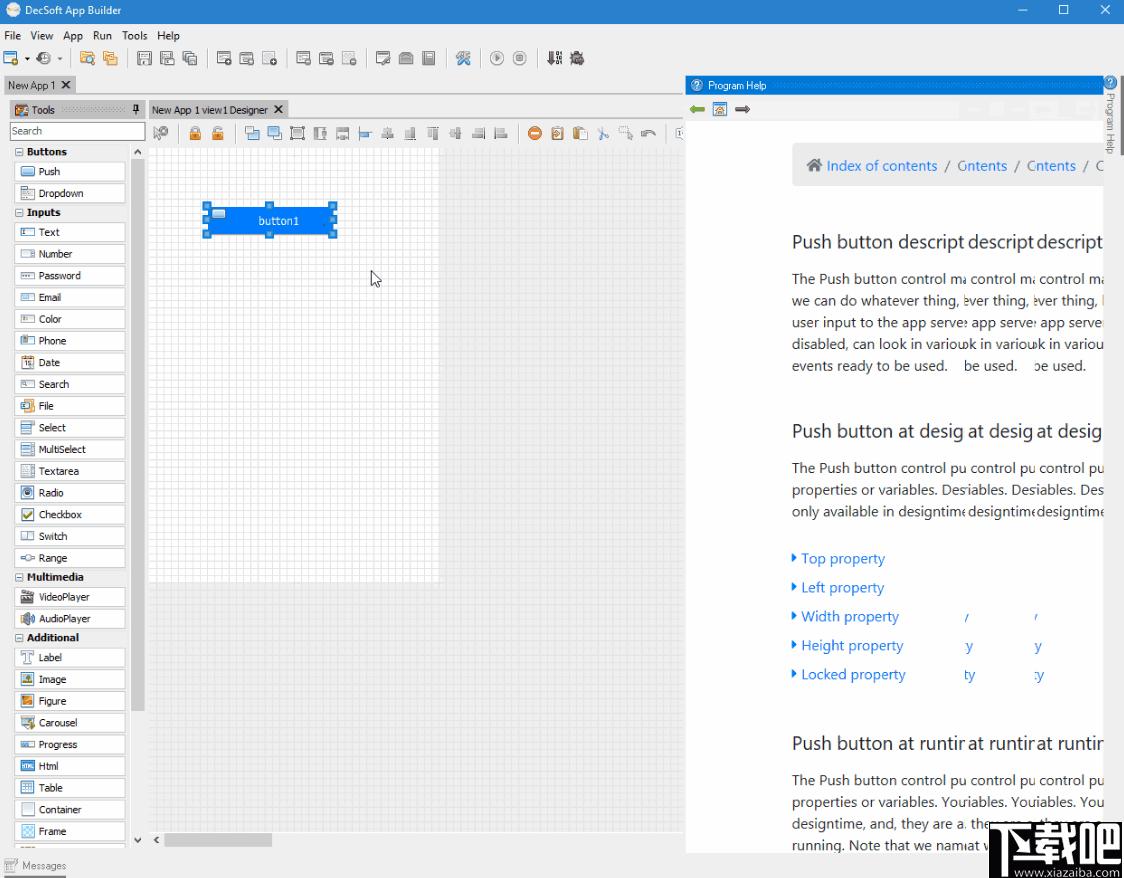1124x878 pixels.
Task: Click the recent apps clock icon
Action: pos(44,58)
